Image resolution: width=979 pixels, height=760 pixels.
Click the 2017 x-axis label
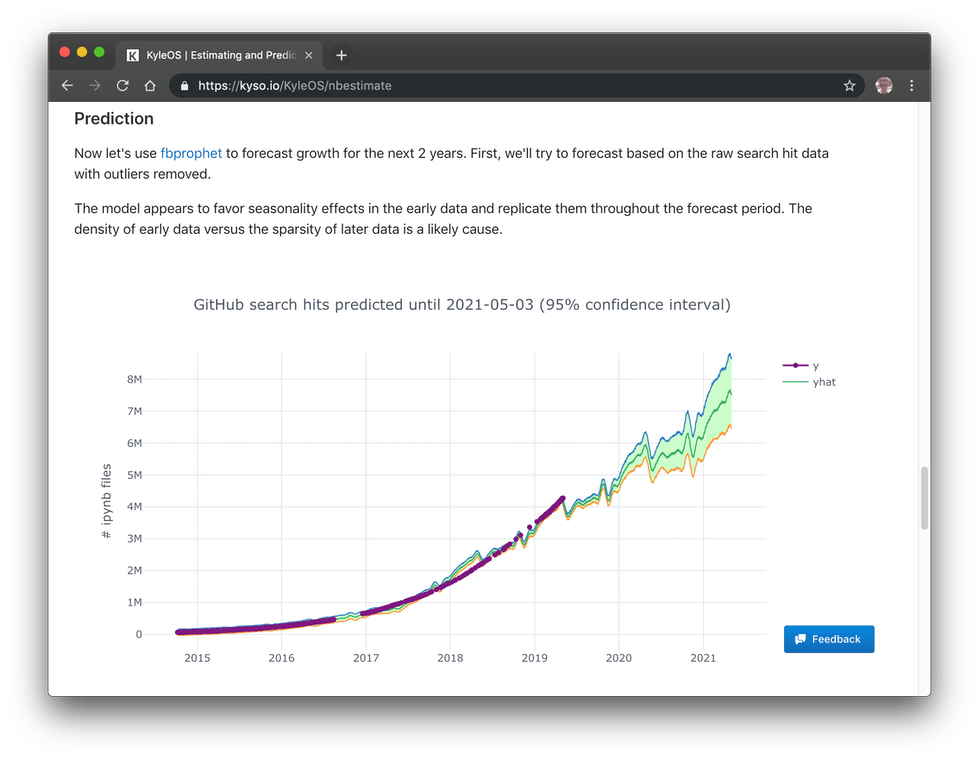[366, 658]
